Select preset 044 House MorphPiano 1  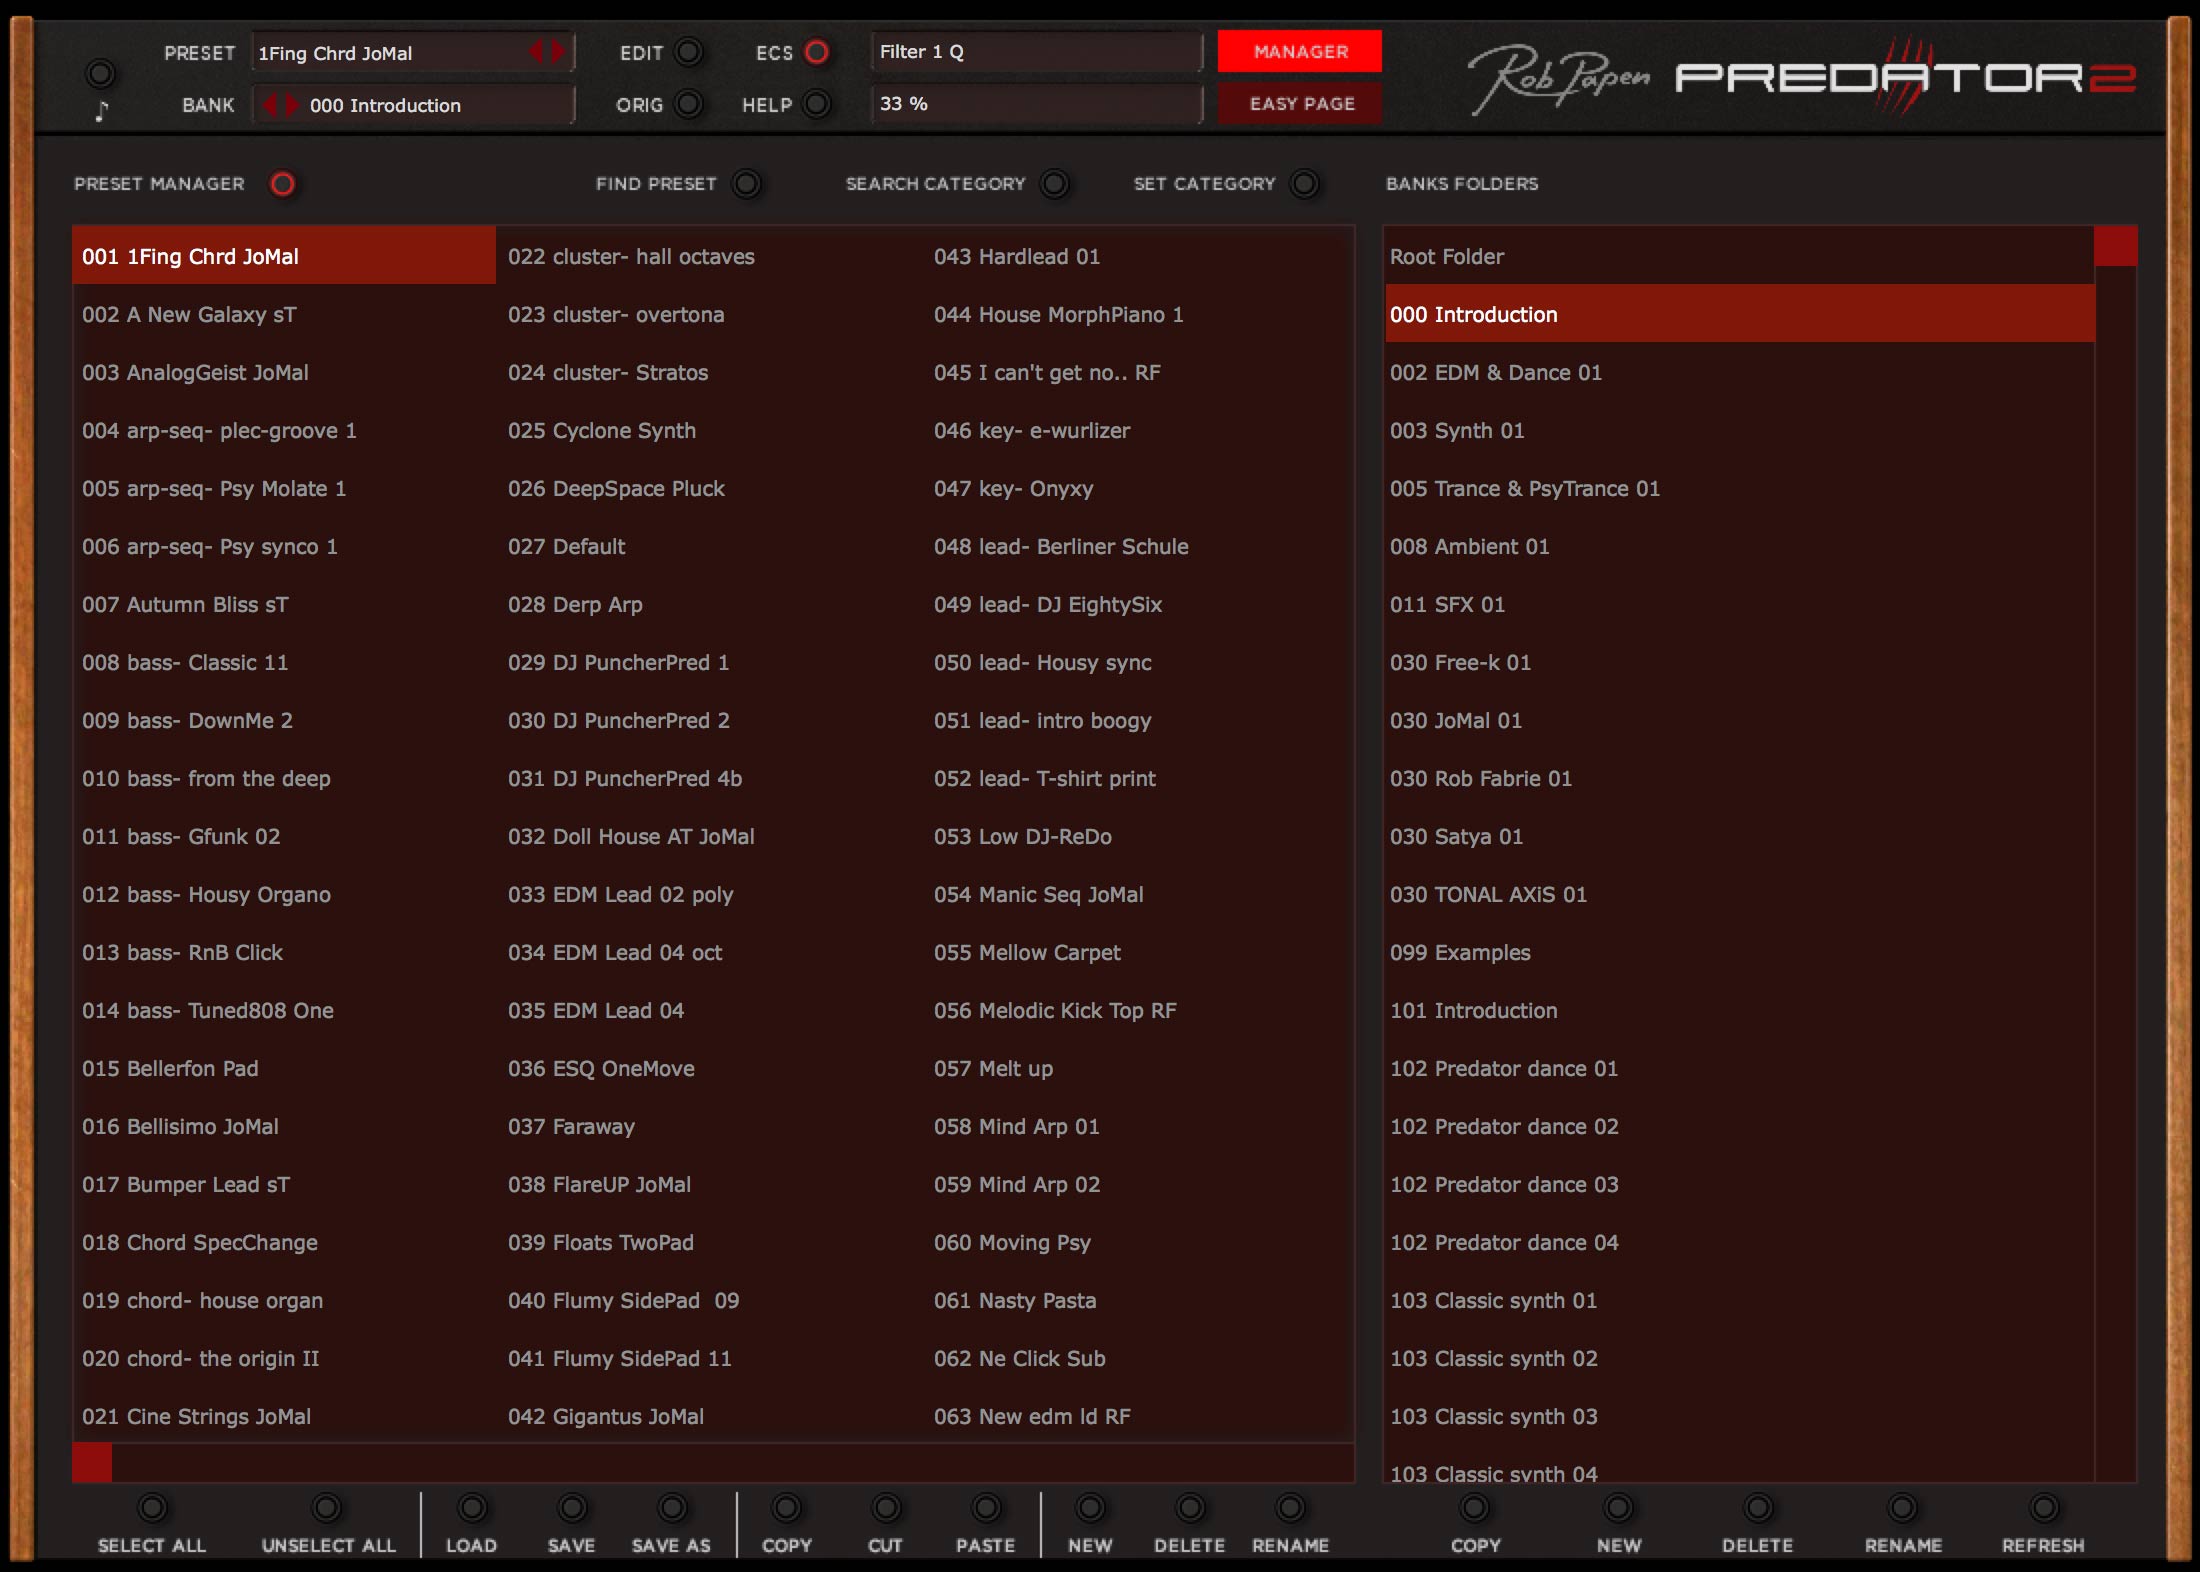point(1138,314)
